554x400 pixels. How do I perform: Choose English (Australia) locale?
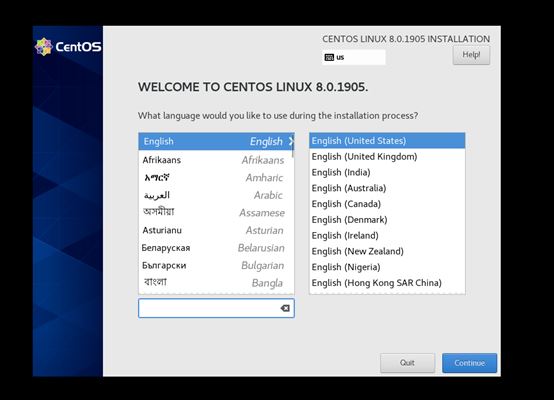pyautogui.click(x=387, y=188)
